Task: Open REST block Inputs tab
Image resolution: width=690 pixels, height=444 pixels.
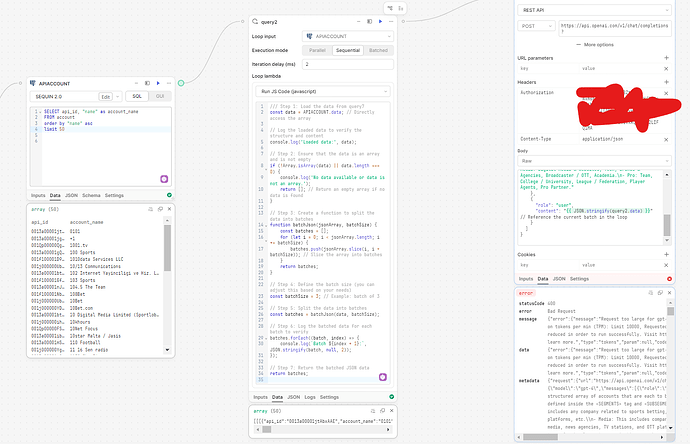Action: tap(525, 279)
